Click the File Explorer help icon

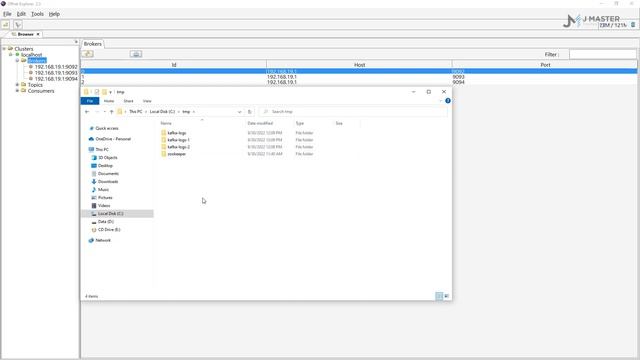[x=448, y=100]
